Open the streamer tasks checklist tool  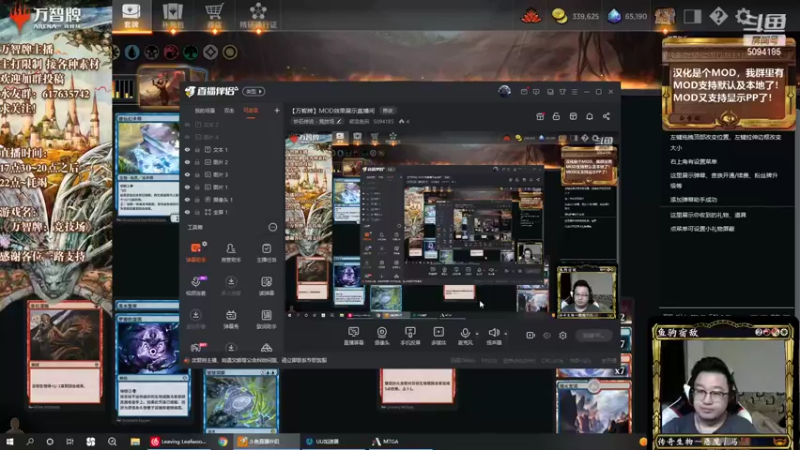[266, 253]
